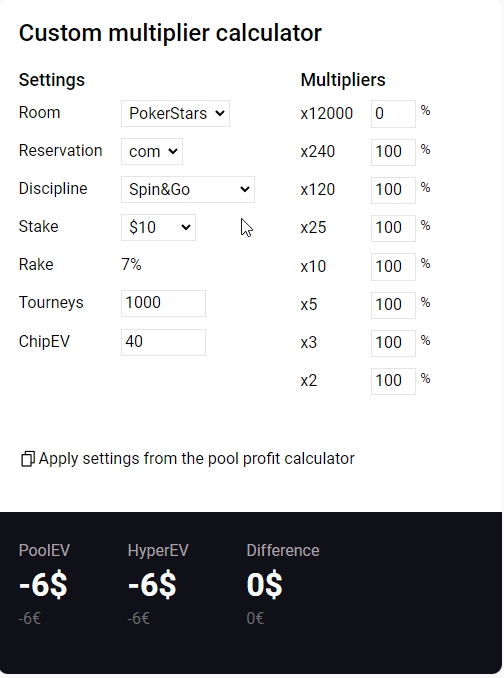
Task: Click the Difference result value
Action: [x=265, y=585]
